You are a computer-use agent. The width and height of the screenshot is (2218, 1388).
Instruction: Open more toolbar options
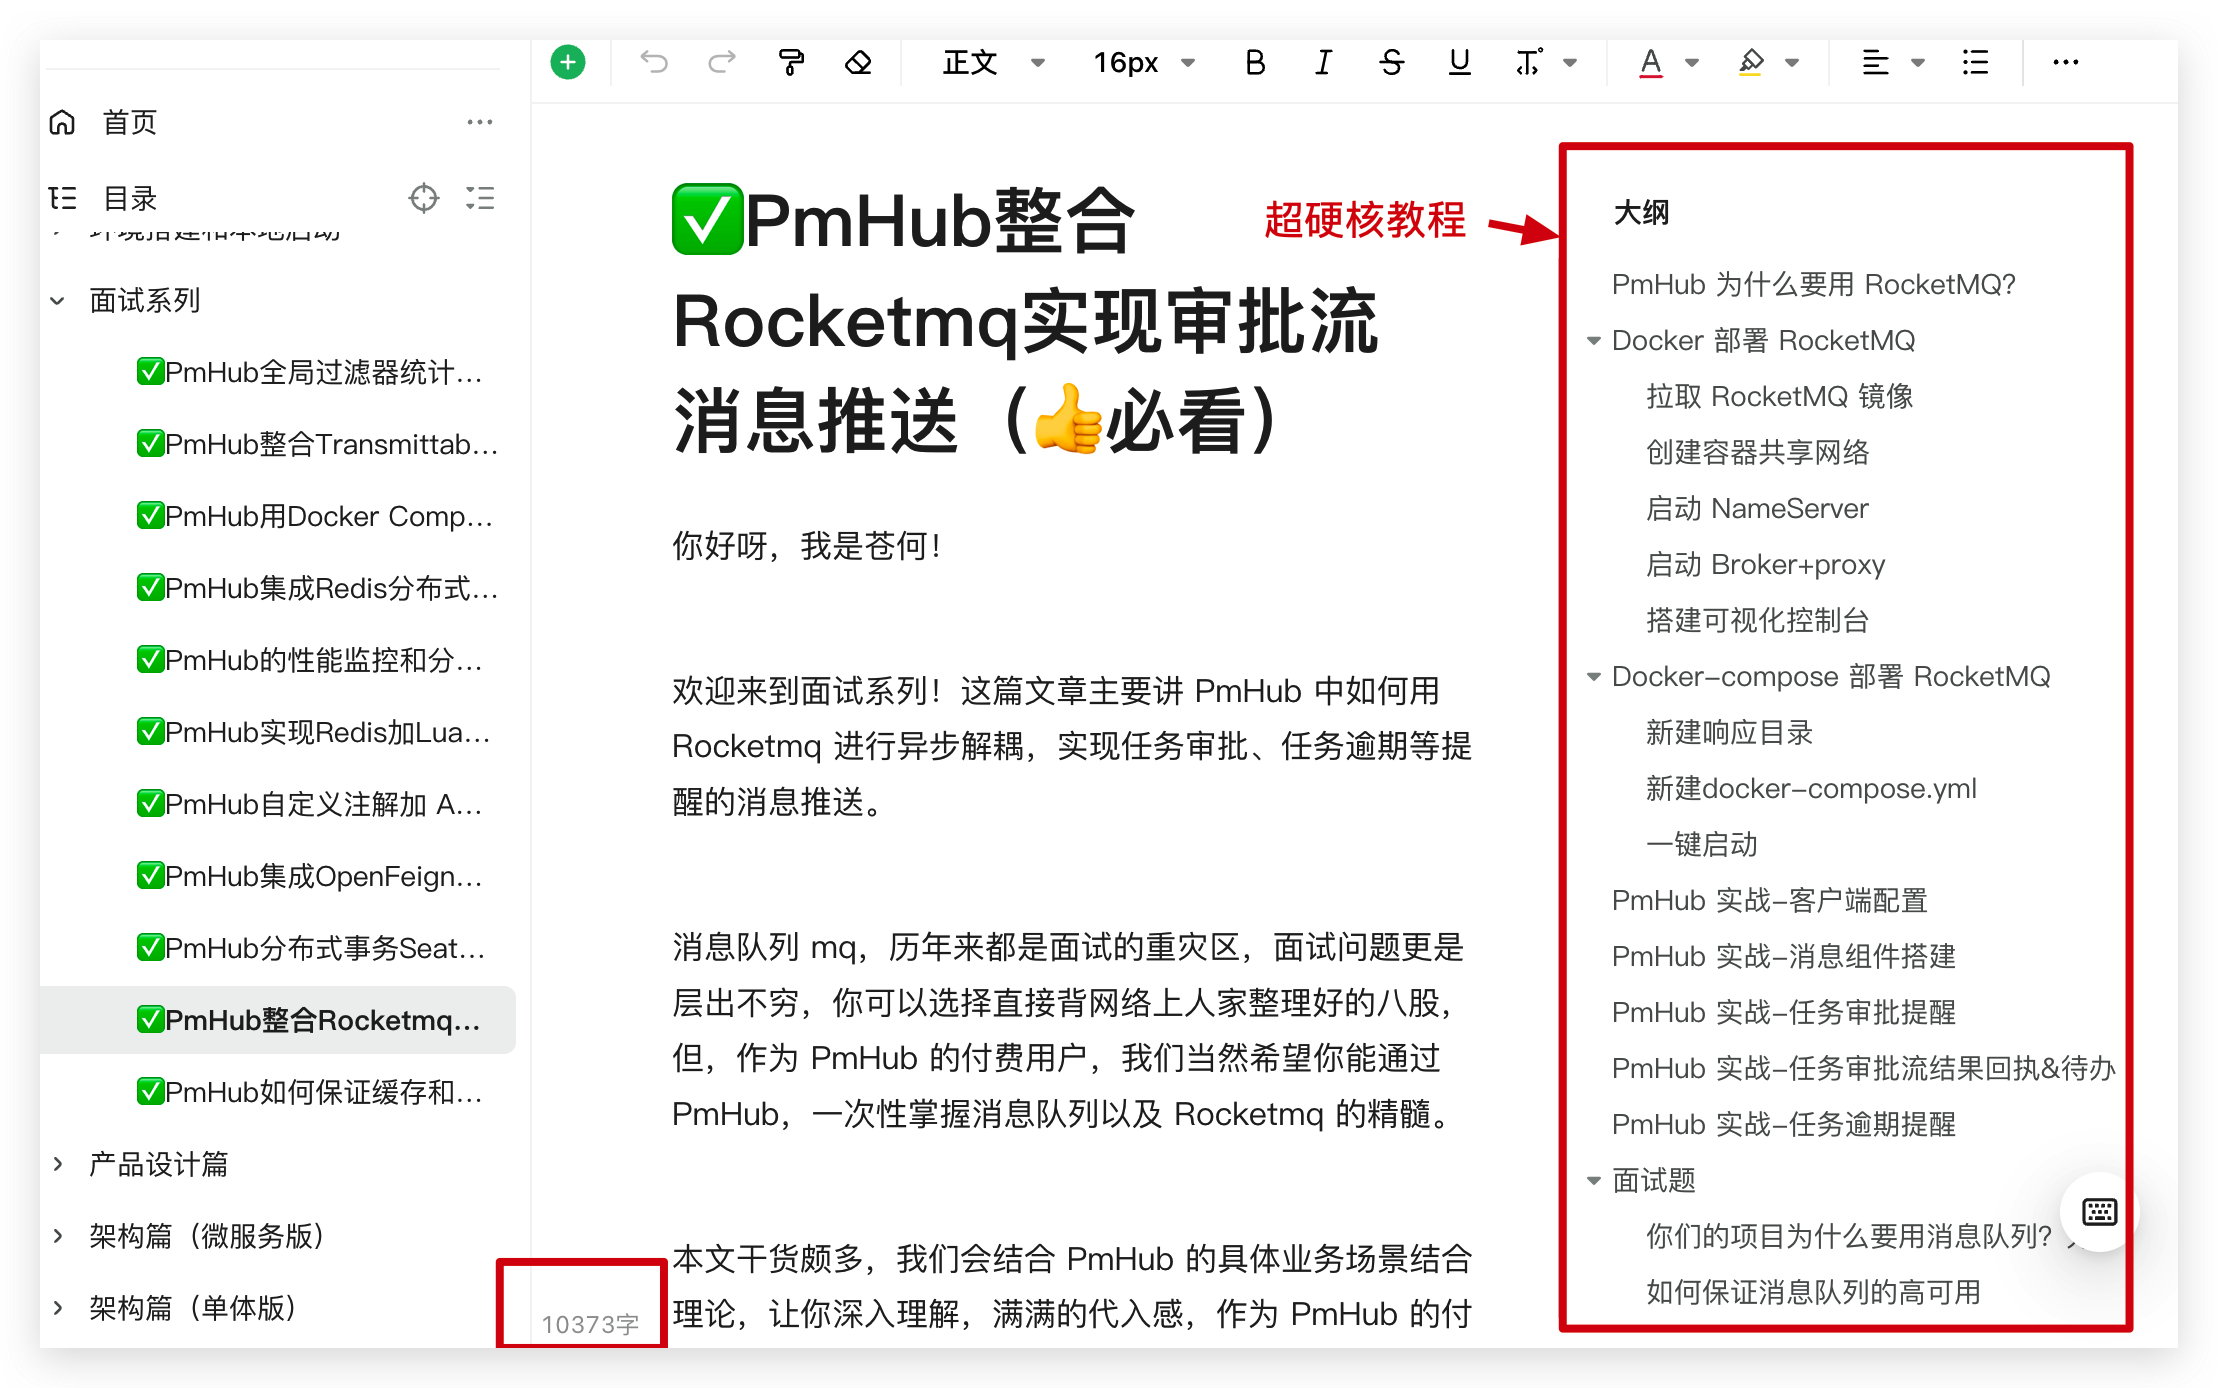pos(2065,62)
